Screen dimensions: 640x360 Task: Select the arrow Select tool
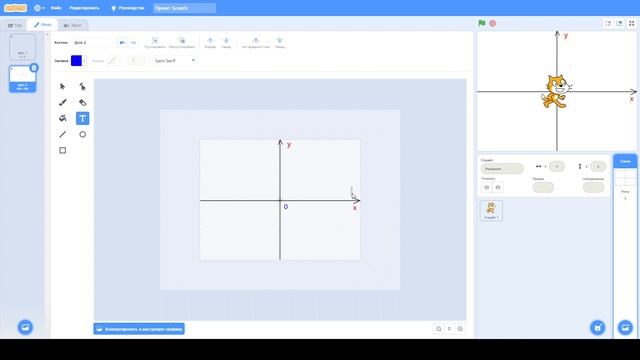coord(62,87)
